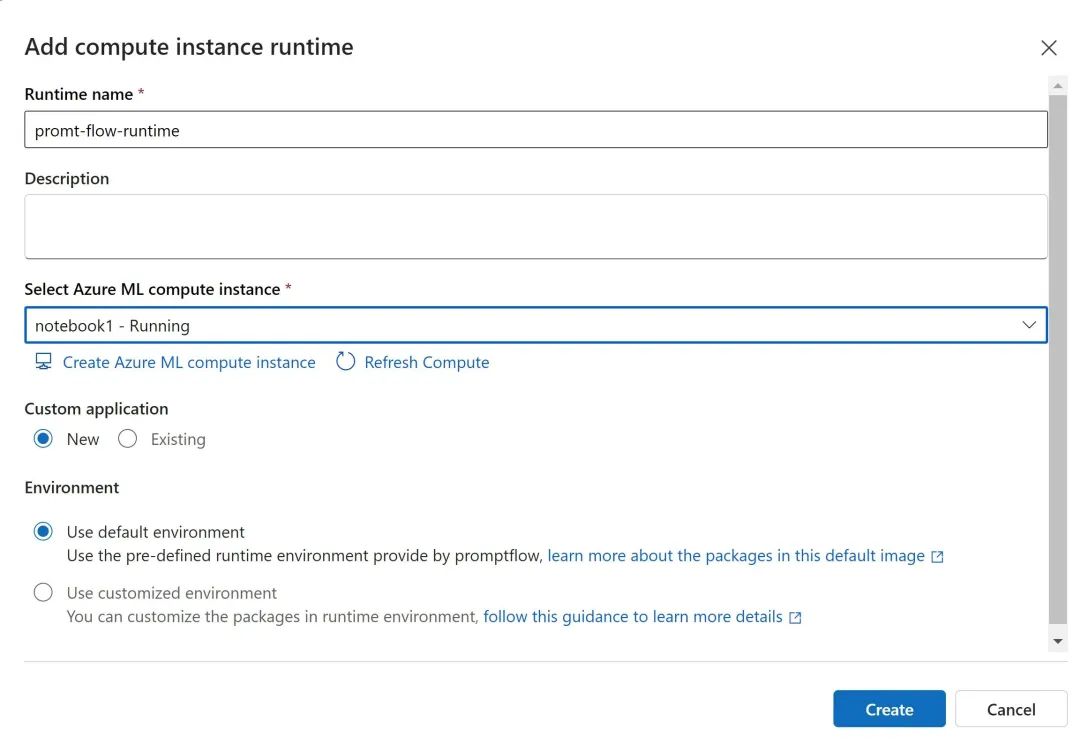This screenshot has width=1080, height=745.
Task: Open Create Azure ML compute instance link
Action: coord(189,362)
